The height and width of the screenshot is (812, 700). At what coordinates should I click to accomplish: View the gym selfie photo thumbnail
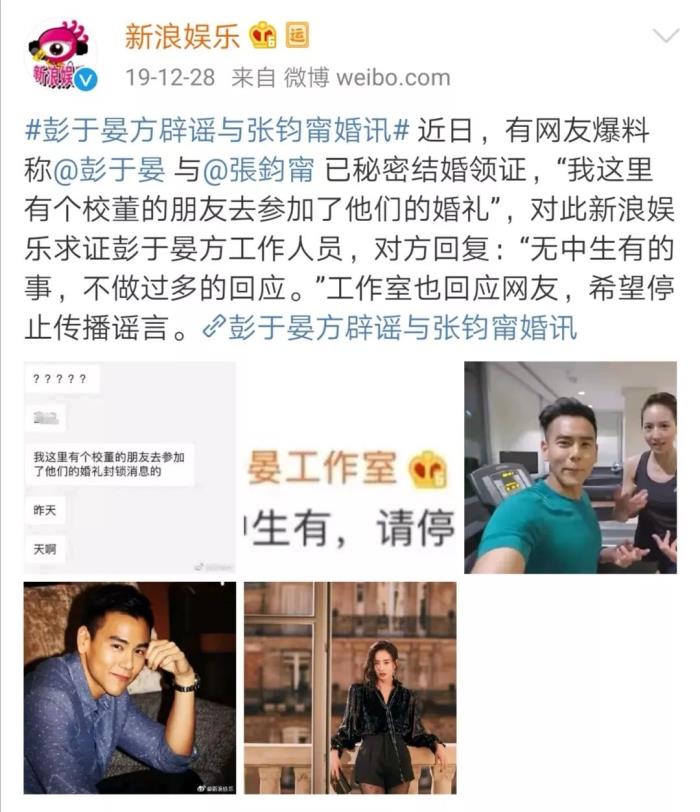click(x=571, y=467)
